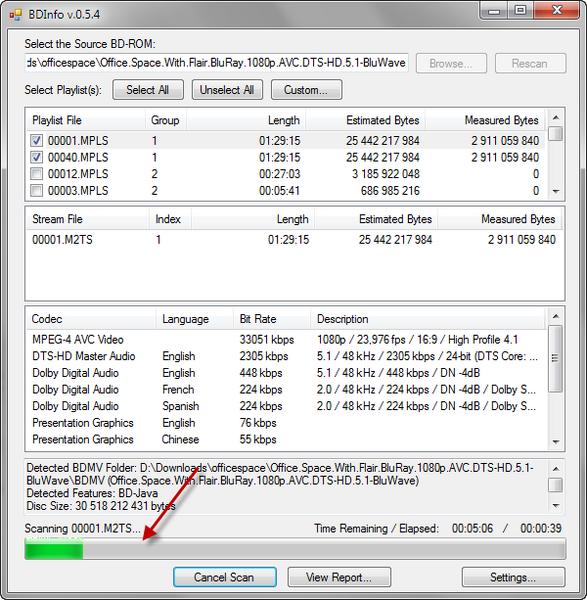This screenshot has width=587, height=600.
Task: Click log panel scroll-down arrow
Action: coord(556,505)
